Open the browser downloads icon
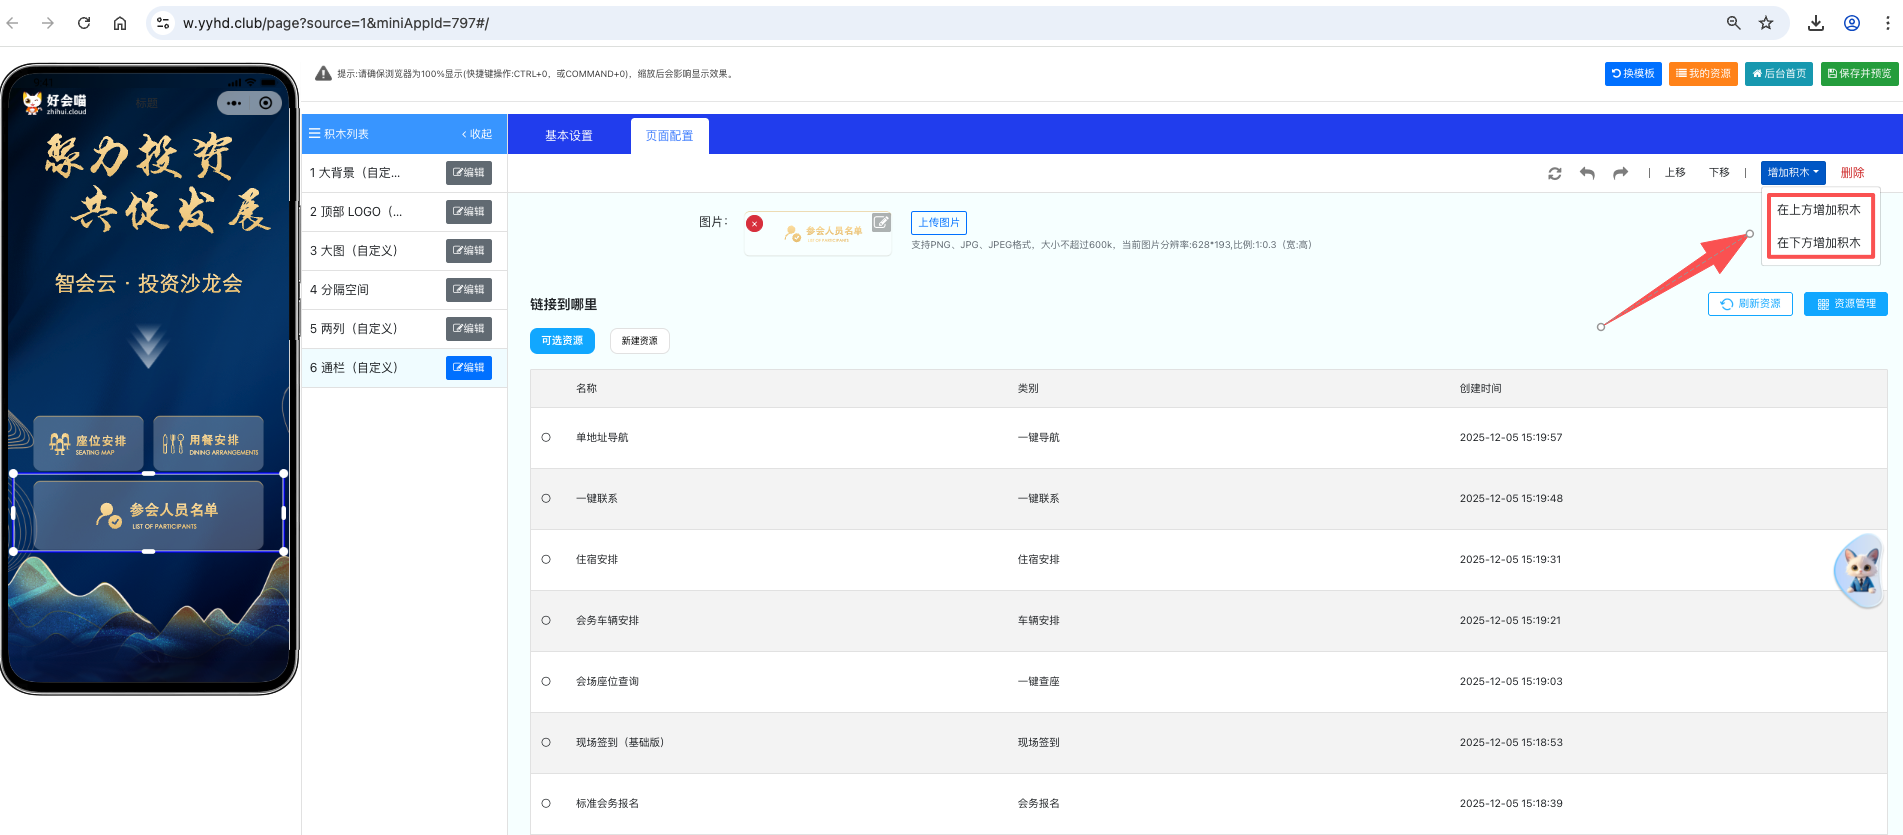Viewport: 1903px width, 835px height. [x=1816, y=23]
